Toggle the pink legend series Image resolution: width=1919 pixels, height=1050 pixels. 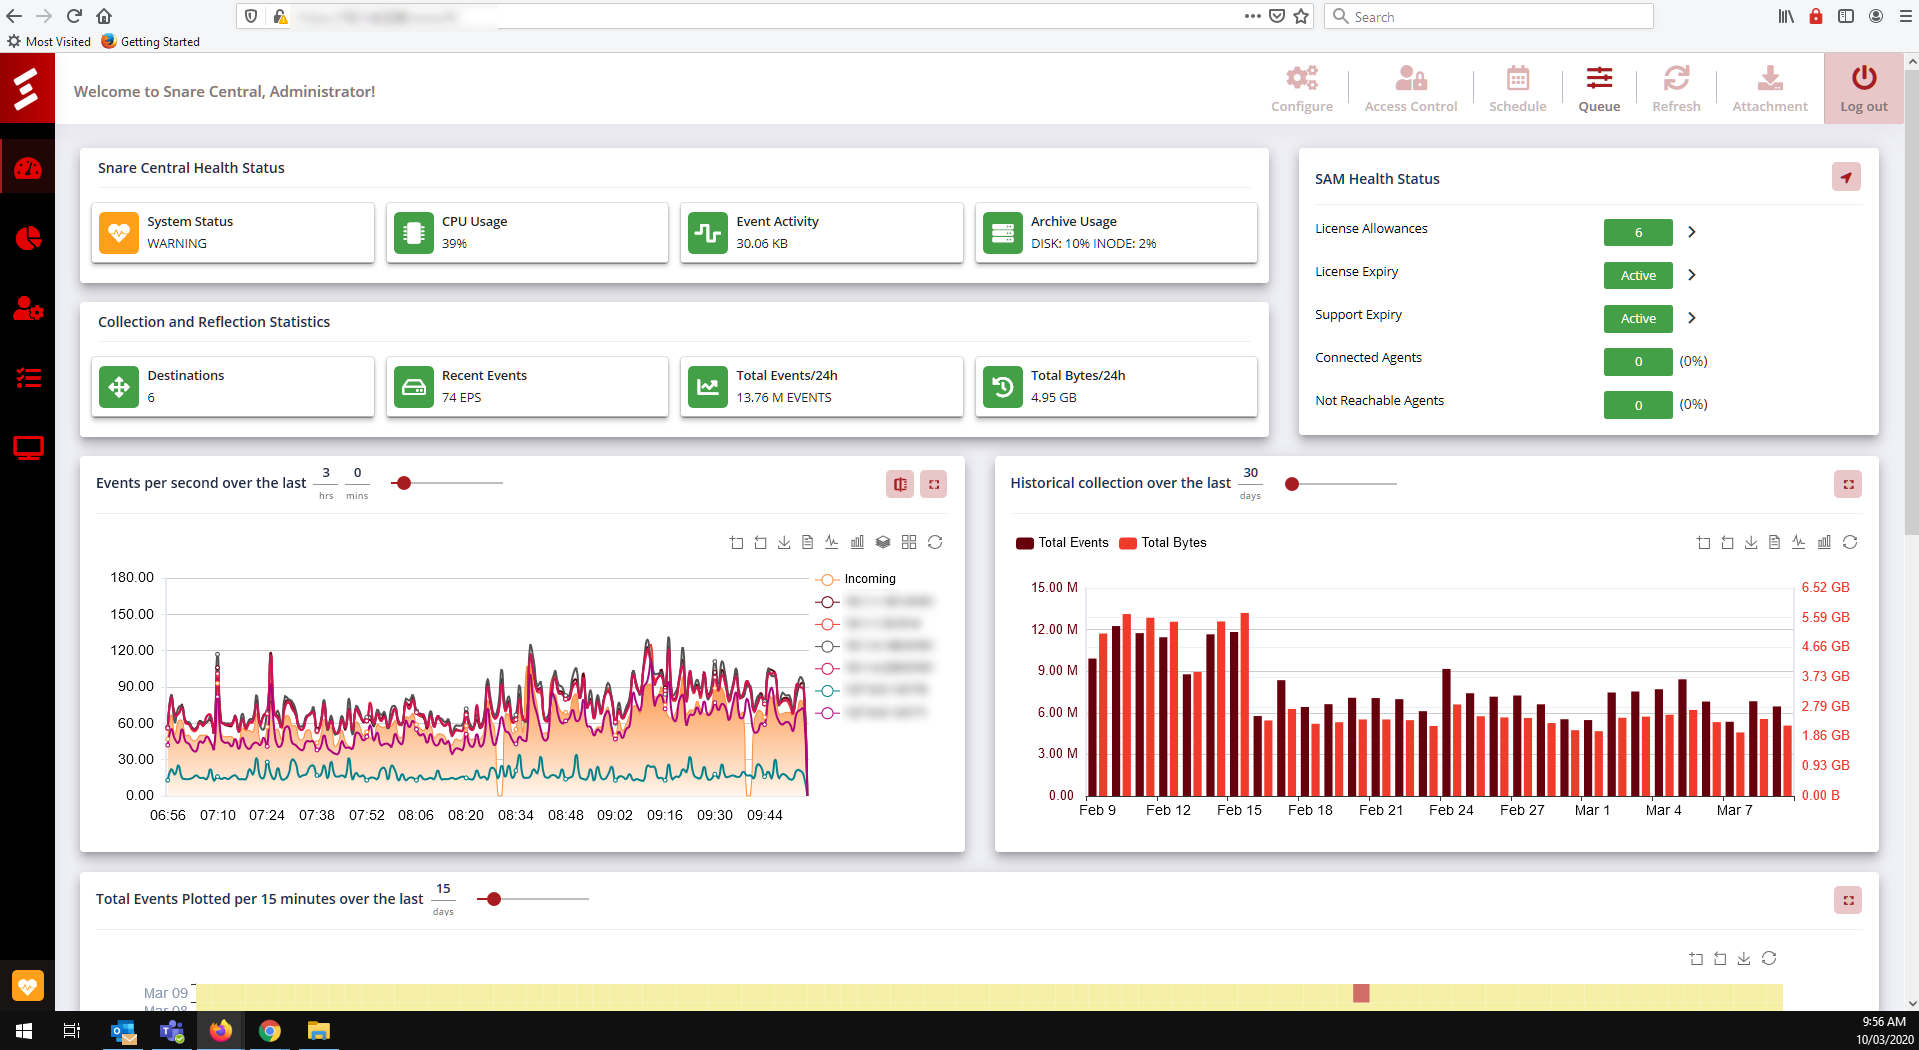pos(874,668)
